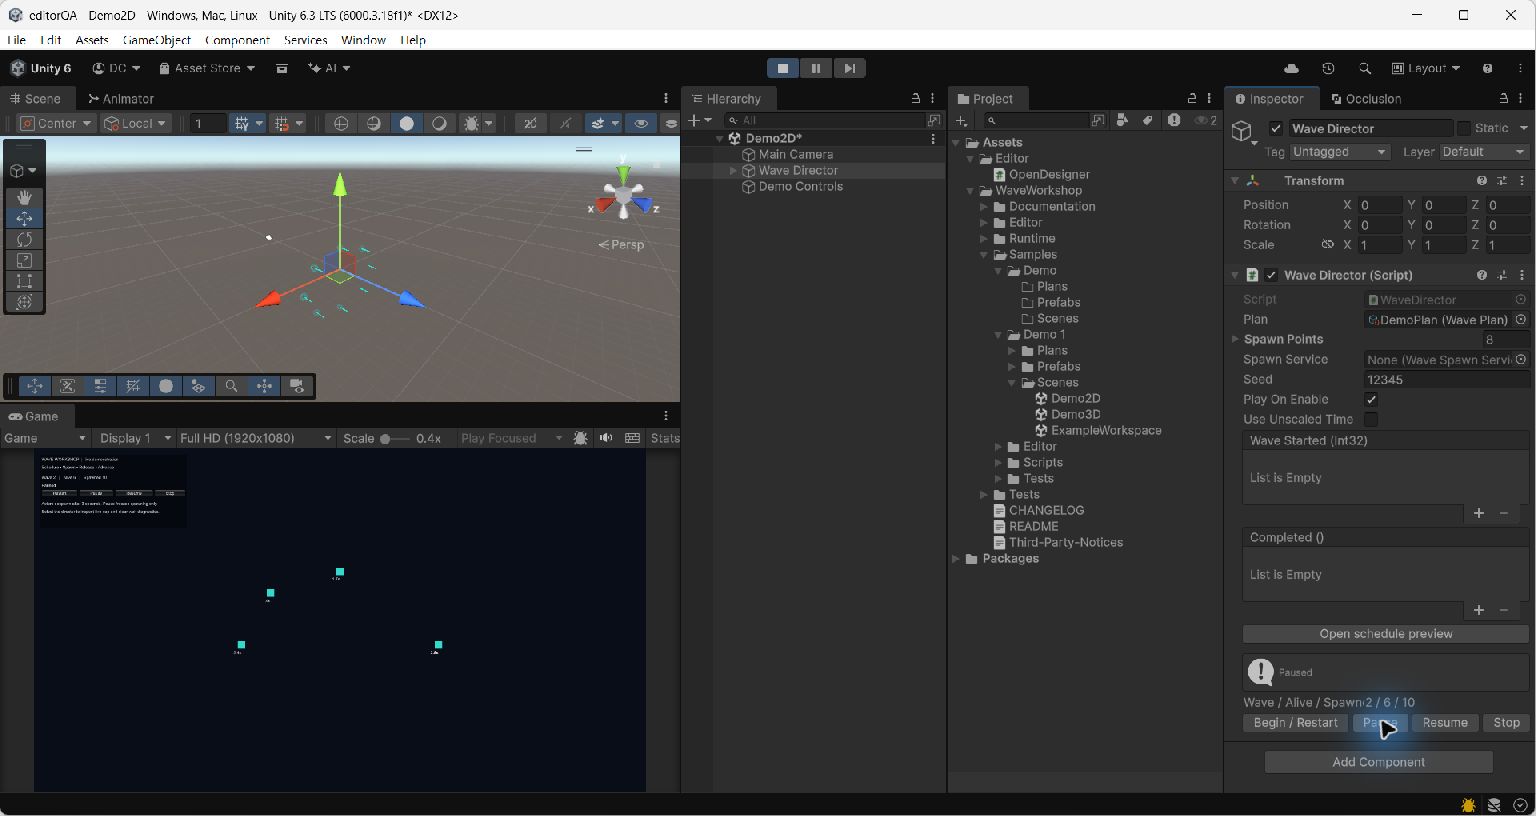This screenshot has width=1536, height=816.
Task: Mute audio in the Game view
Action: (606, 438)
